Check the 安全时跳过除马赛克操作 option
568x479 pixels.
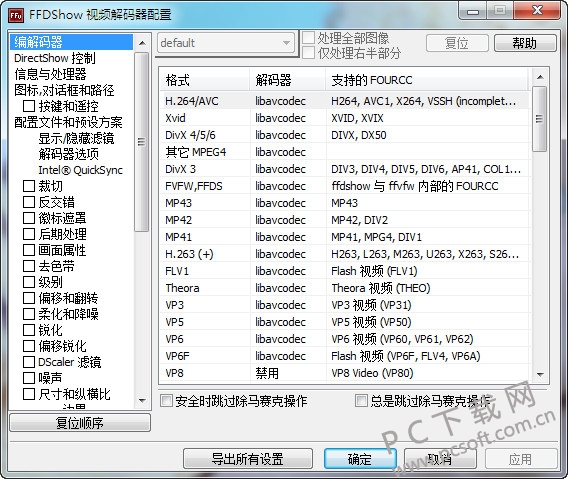[166, 401]
